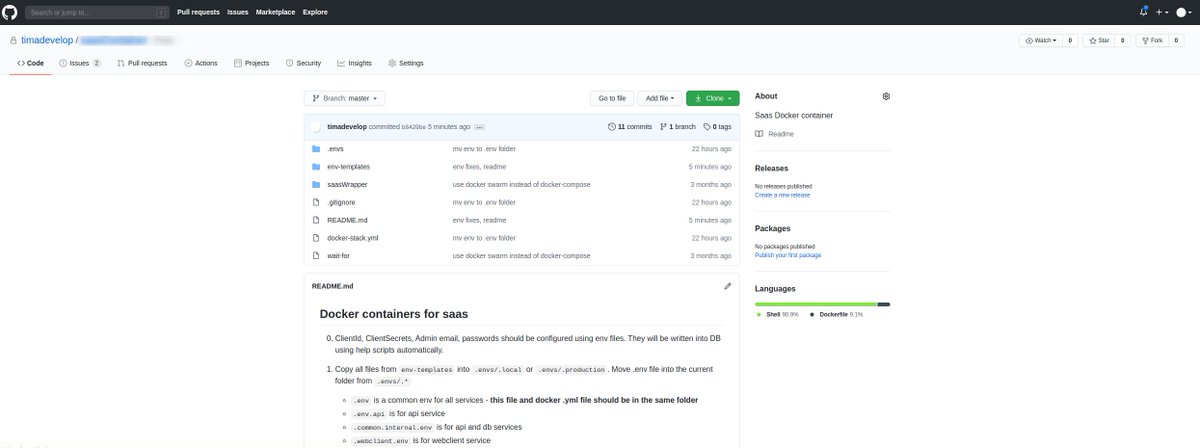Go to Marketplace
This screenshot has width=1200, height=448.
(x=276, y=12)
